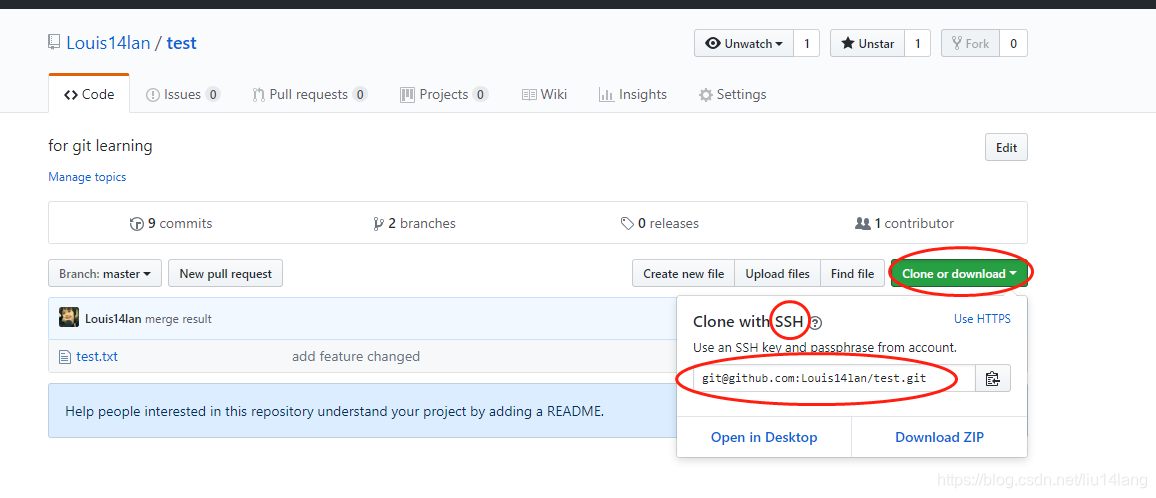Open Louis14lan user avatar in commit row
This screenshot has width=1156, height=498.
(69, 318)
